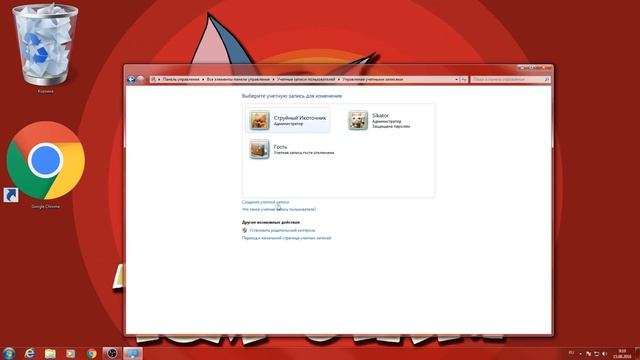Click the Show Desktop strip
The width and height of the screenshot is (640, 360).
pos(637,353)
